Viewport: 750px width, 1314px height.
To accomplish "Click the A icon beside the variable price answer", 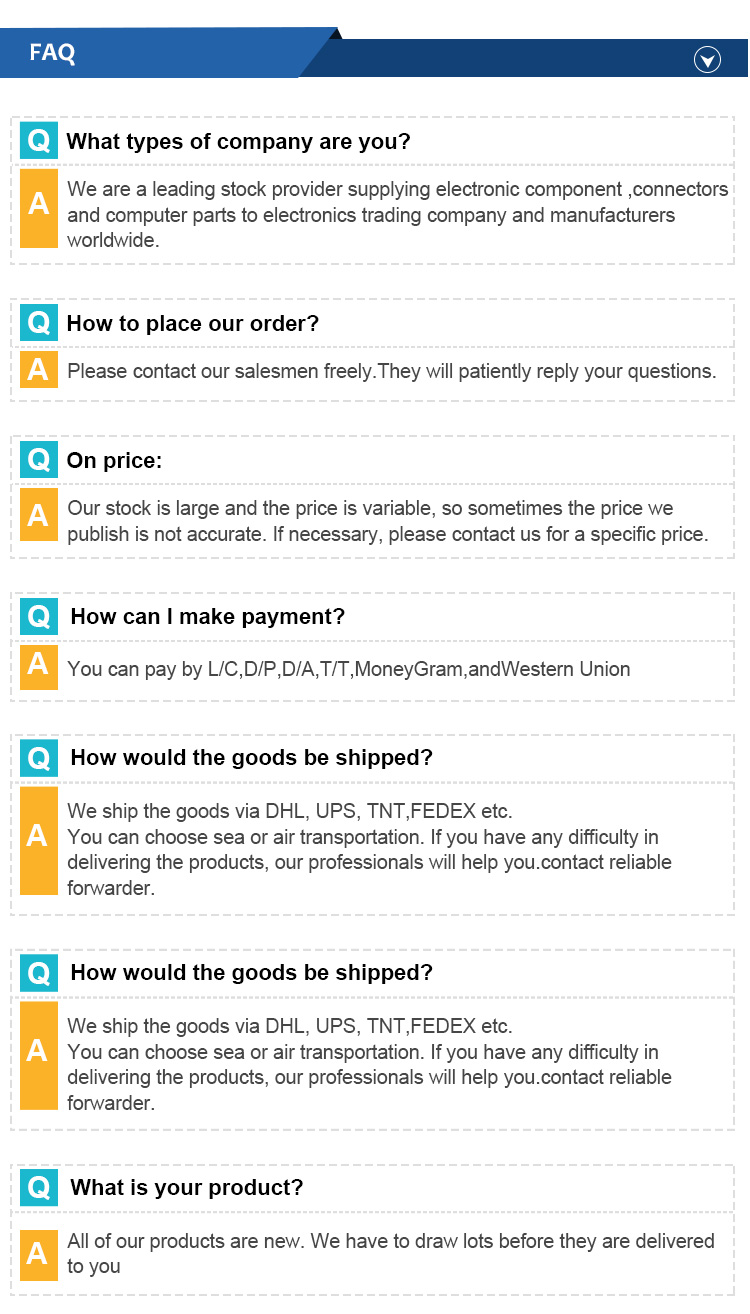I will 39,515.
